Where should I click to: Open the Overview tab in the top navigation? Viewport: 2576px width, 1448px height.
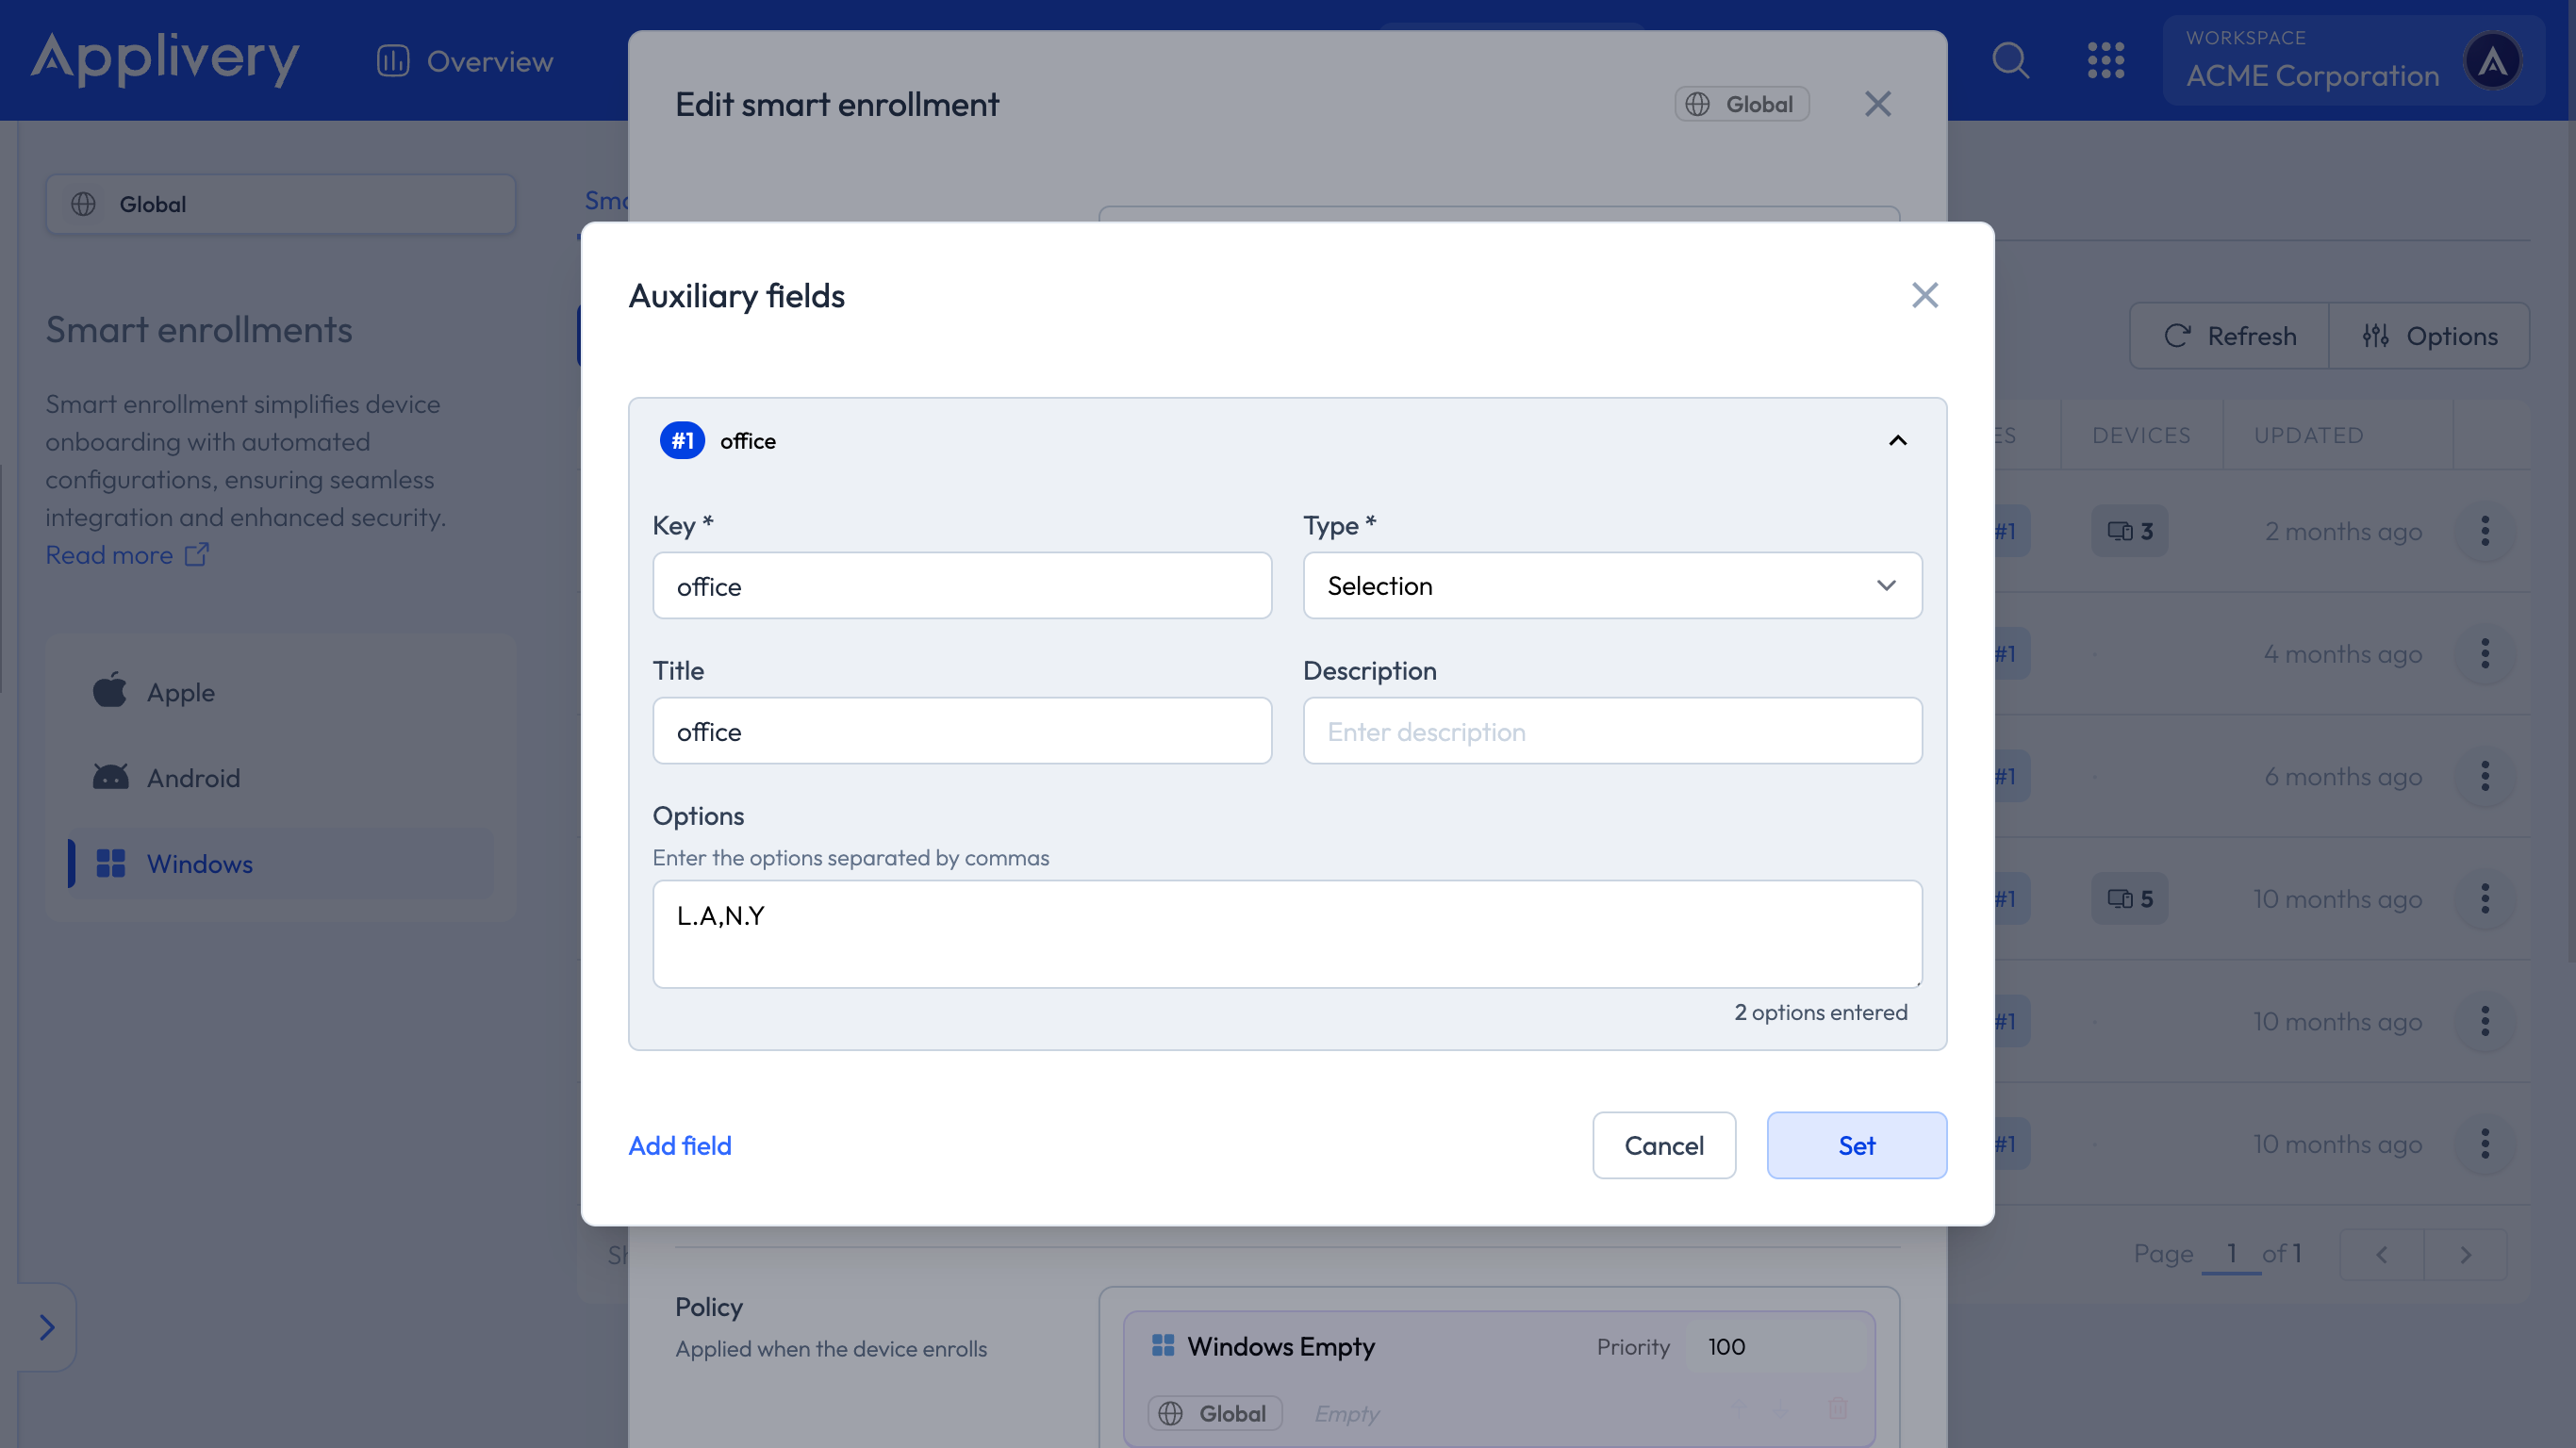[x=465, y=61]
